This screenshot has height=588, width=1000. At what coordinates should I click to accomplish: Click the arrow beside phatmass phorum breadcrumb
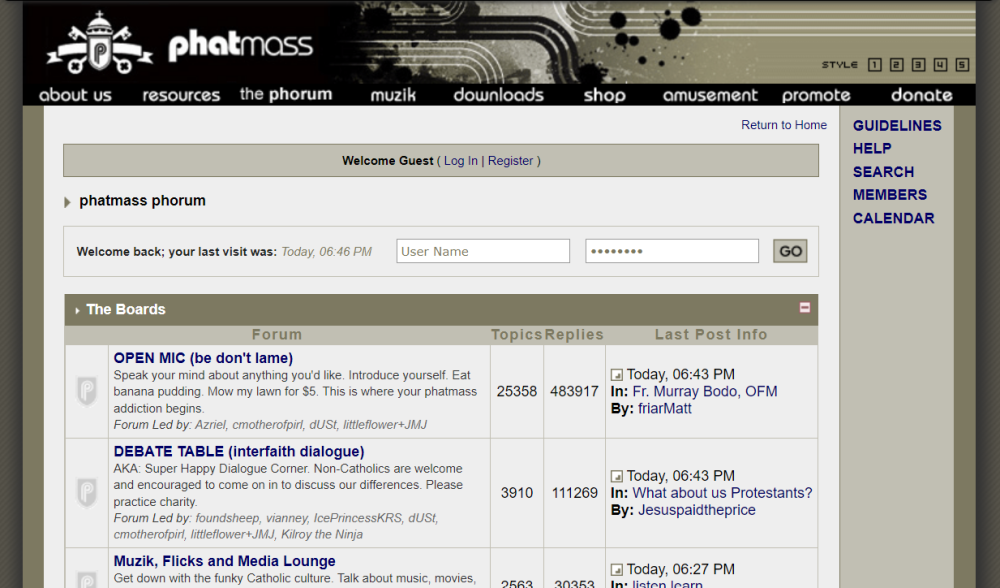67,202
